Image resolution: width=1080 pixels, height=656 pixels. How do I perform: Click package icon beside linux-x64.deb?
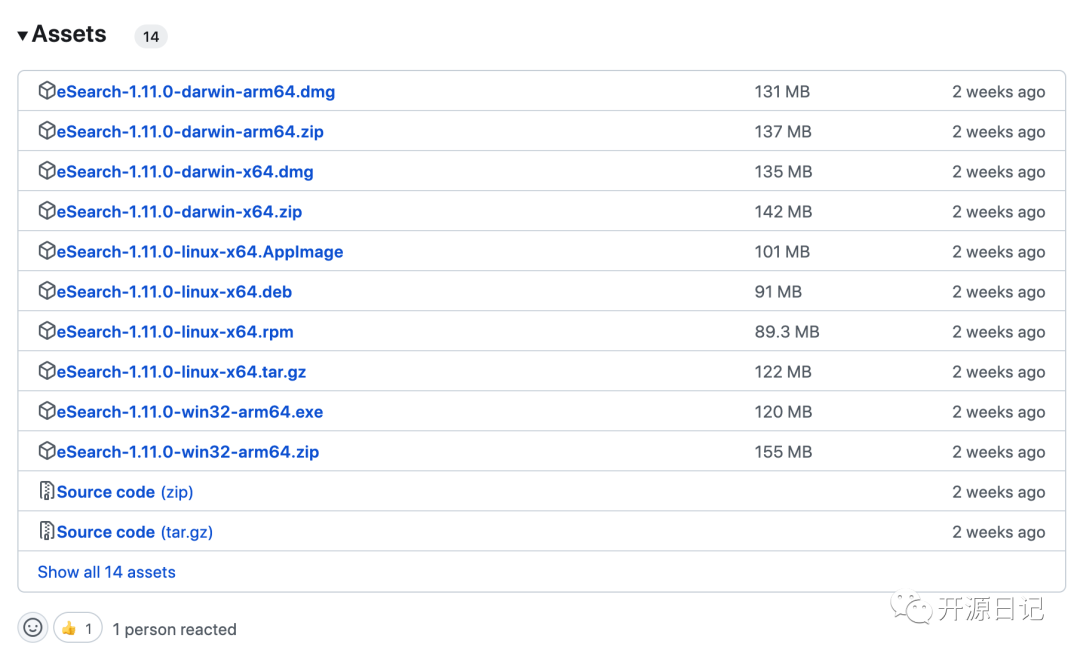pos(46,290)
